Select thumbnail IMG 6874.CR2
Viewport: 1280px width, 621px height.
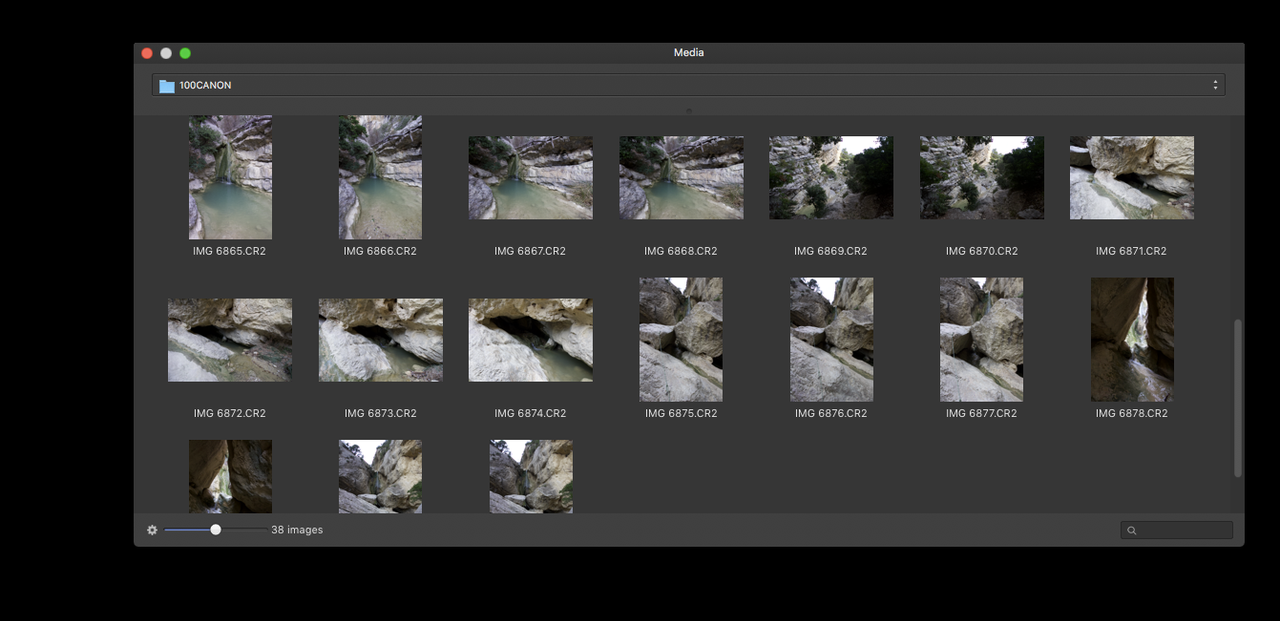click(530, 340)
